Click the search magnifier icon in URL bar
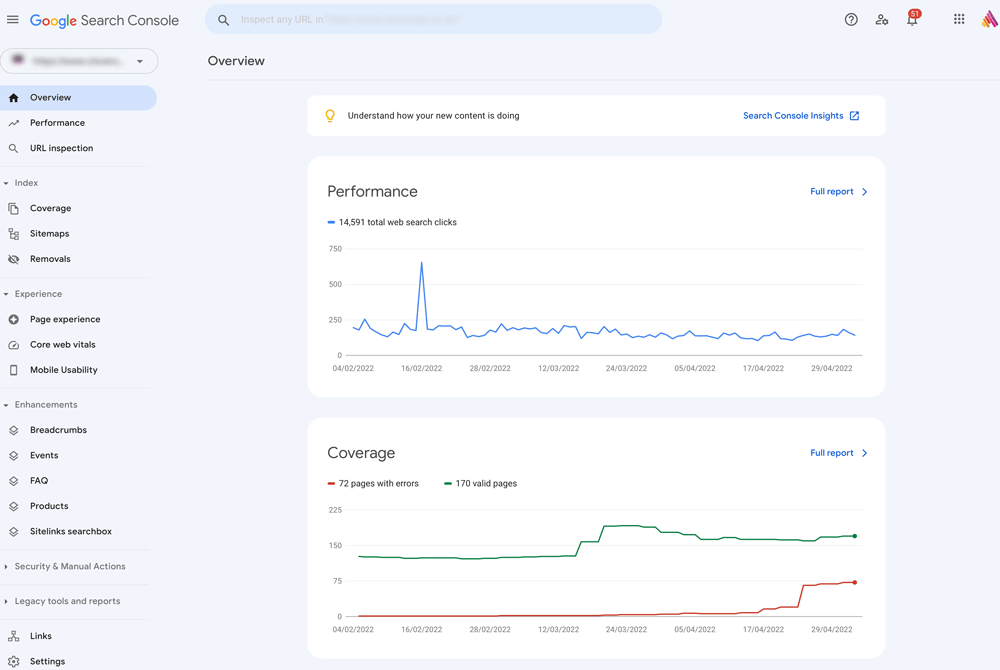 pyautogui.click(x=223, y=20)
